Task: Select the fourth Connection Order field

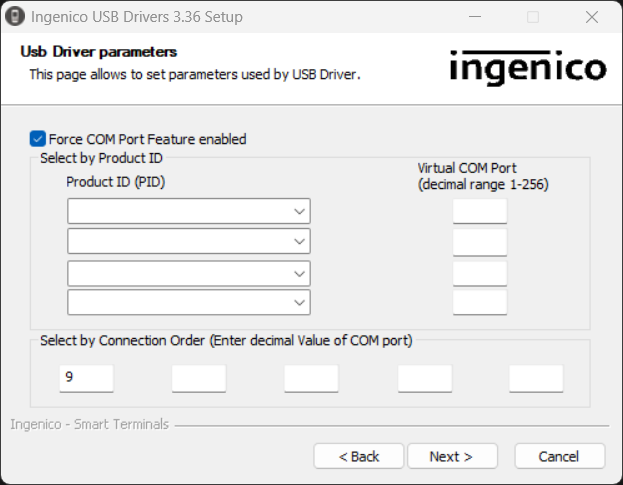Action: [425, 378]
